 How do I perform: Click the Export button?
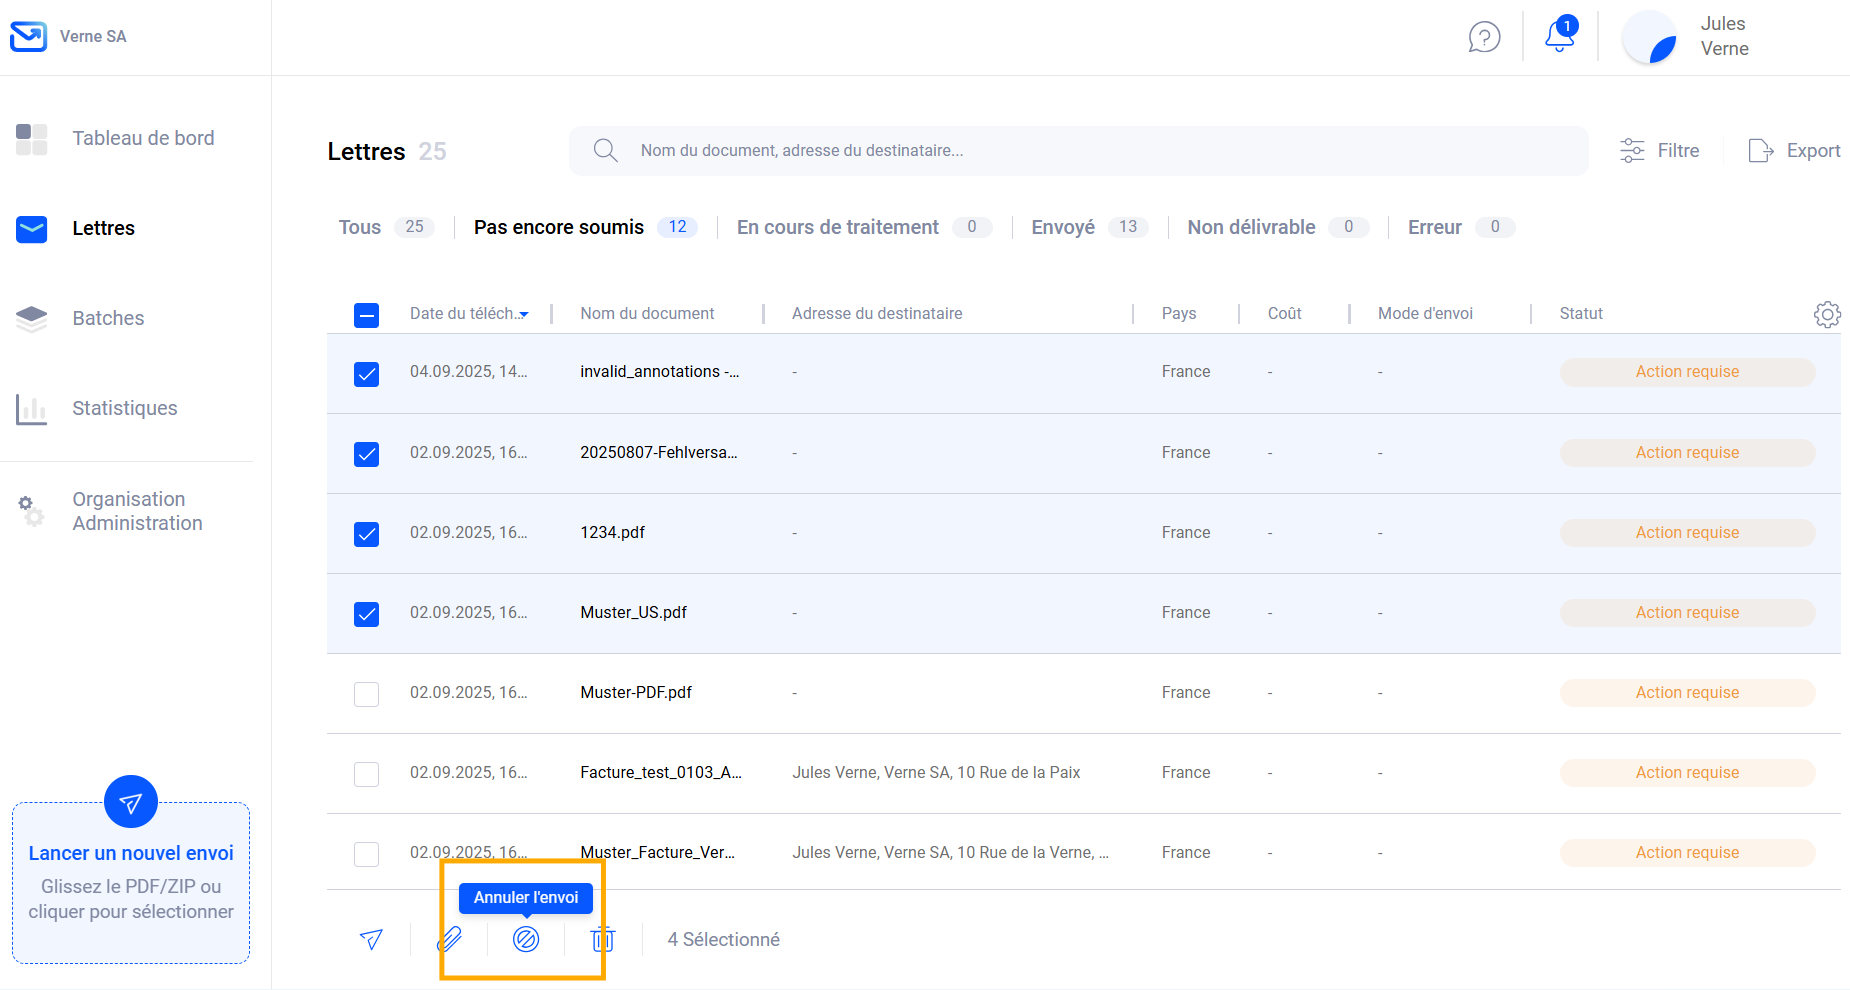[1794, 151]
